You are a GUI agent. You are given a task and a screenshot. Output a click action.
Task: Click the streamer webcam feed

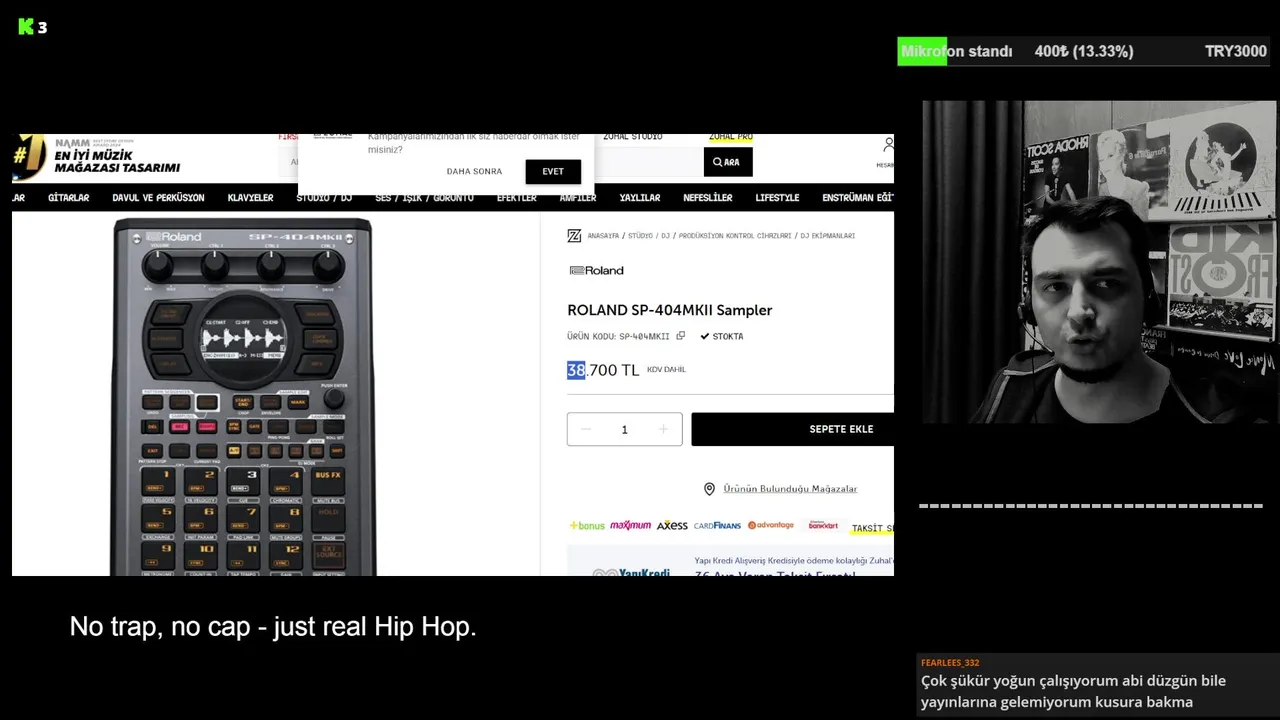(1100, 262)
